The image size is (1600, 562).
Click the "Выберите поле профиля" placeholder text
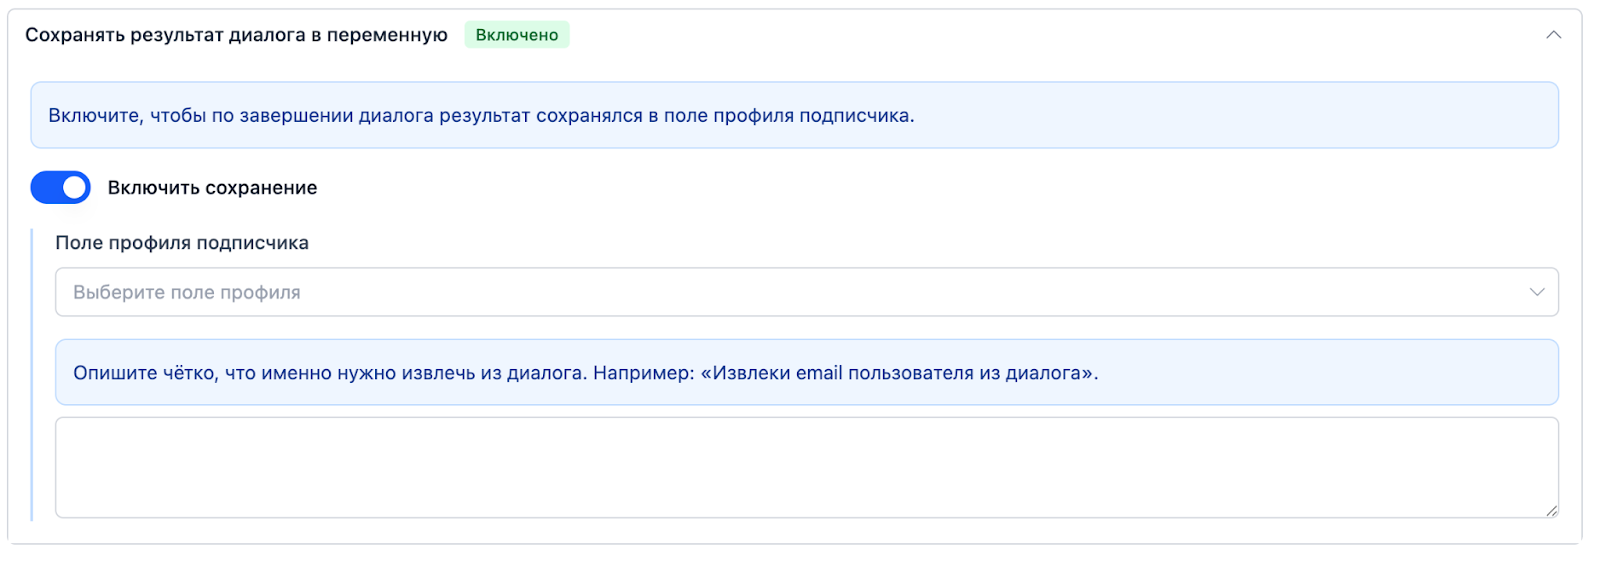[187, 293]
